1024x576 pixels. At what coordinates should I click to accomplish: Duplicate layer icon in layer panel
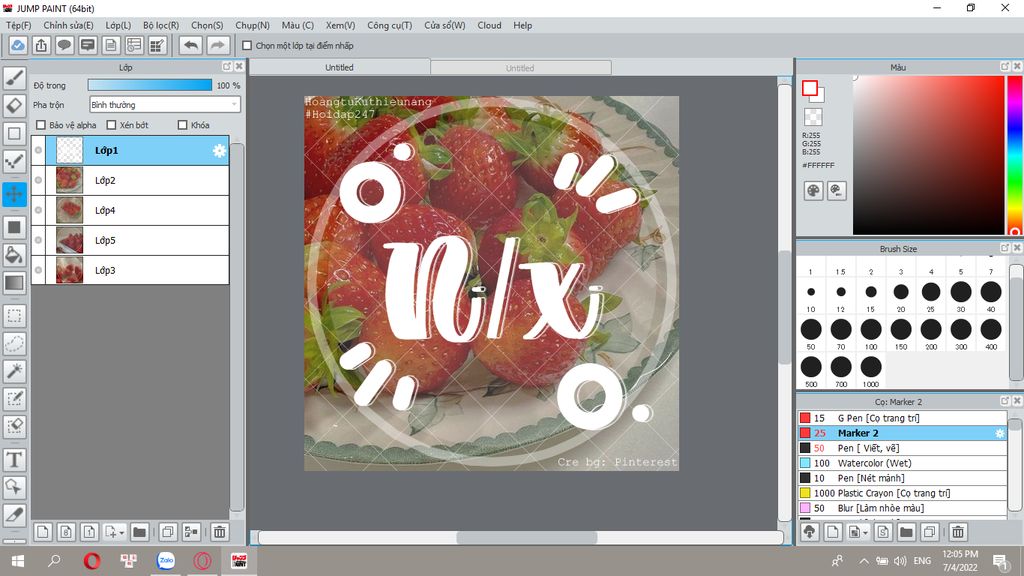click(x=168, y=532)
